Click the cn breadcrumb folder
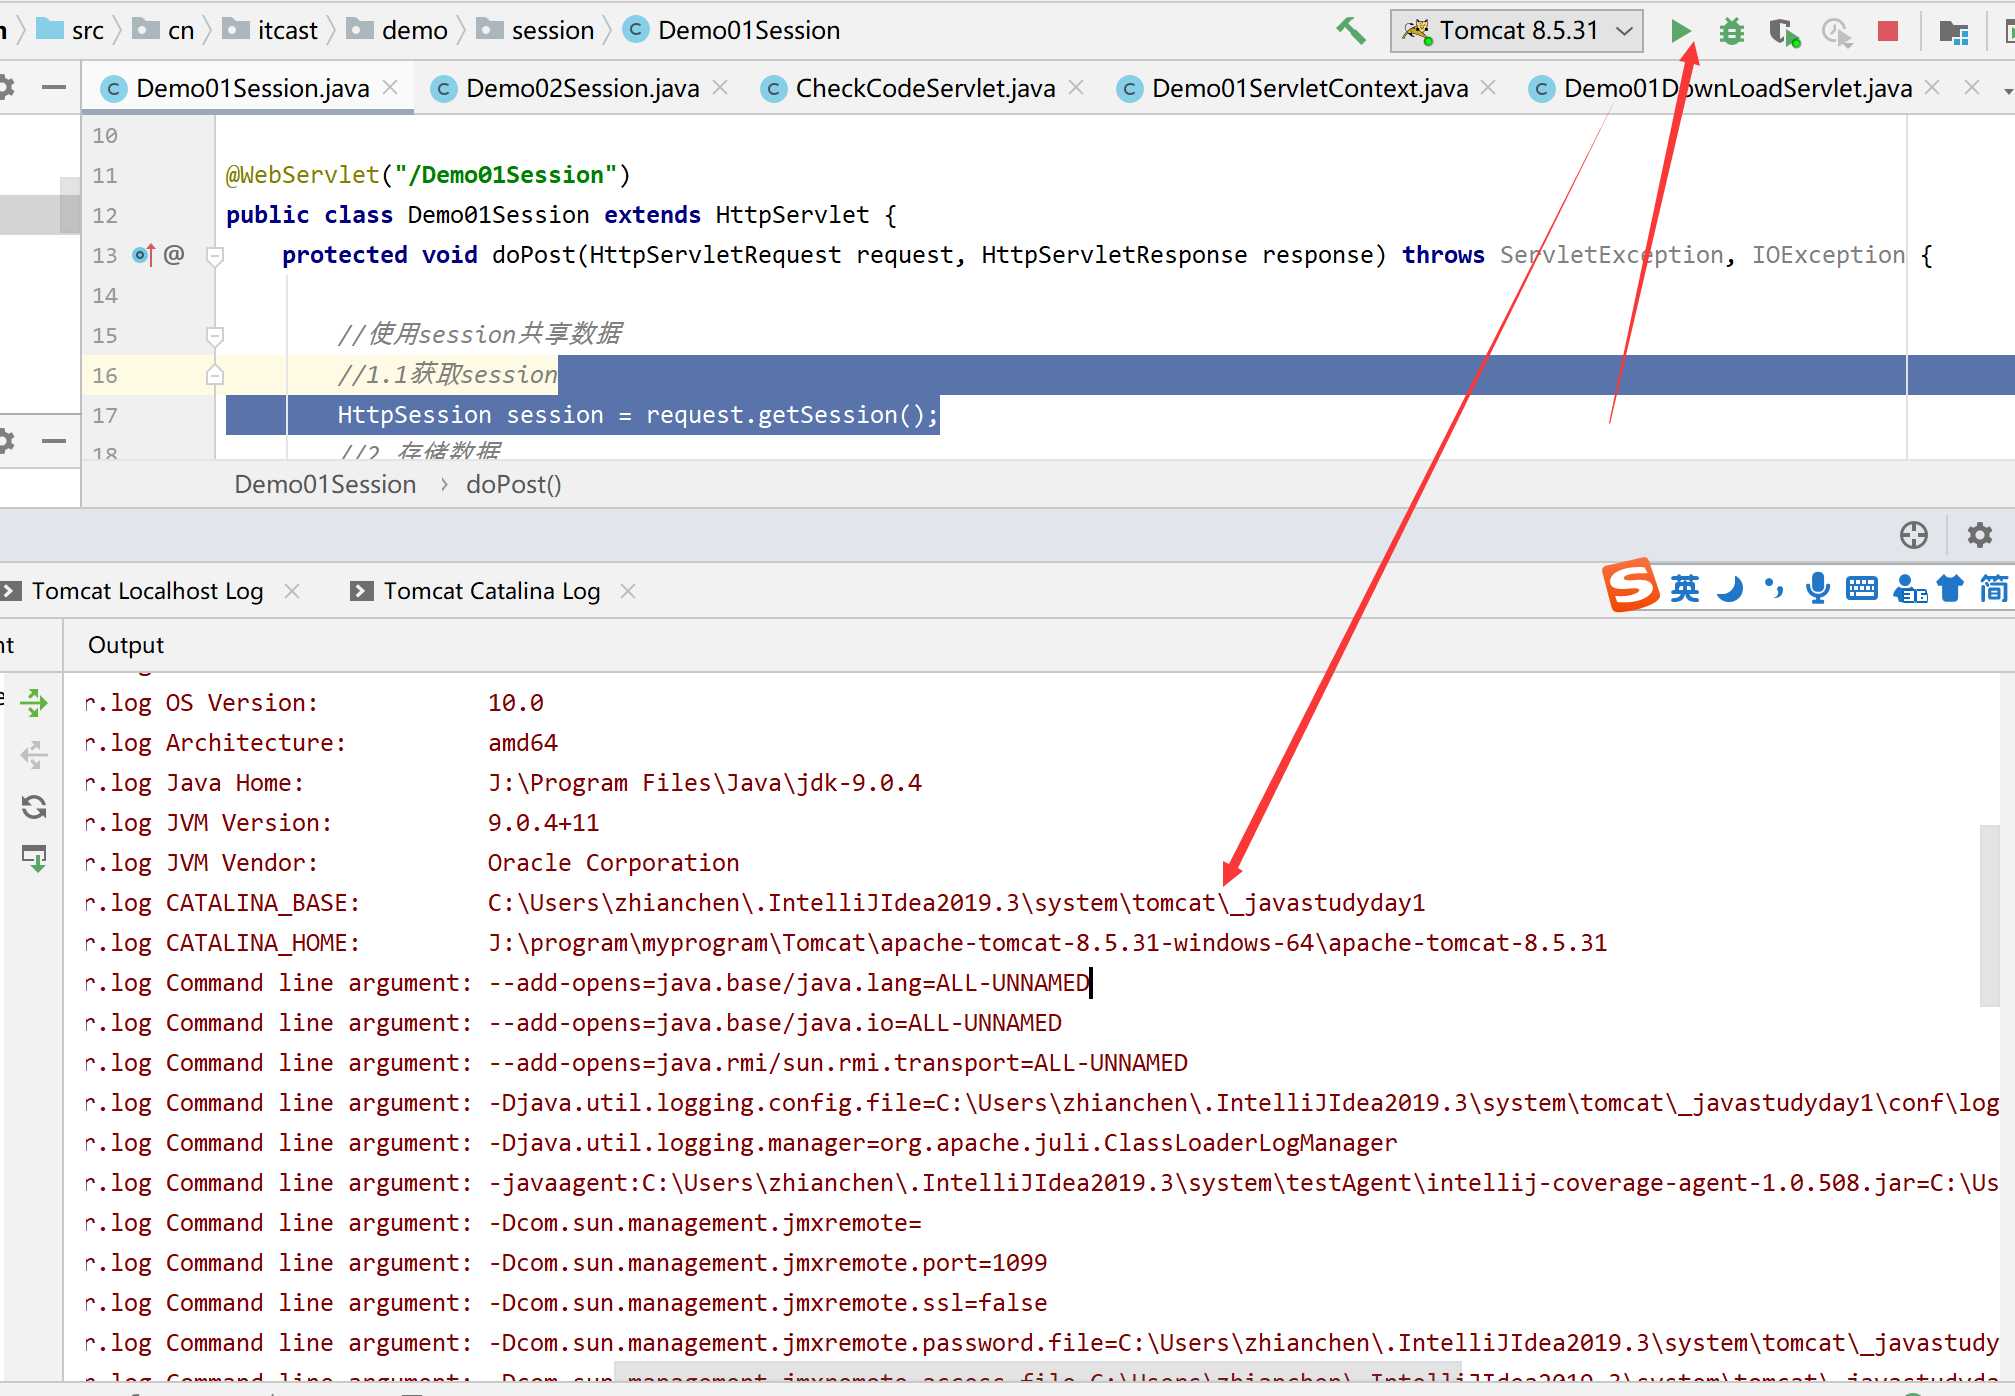 coord(165,31)
